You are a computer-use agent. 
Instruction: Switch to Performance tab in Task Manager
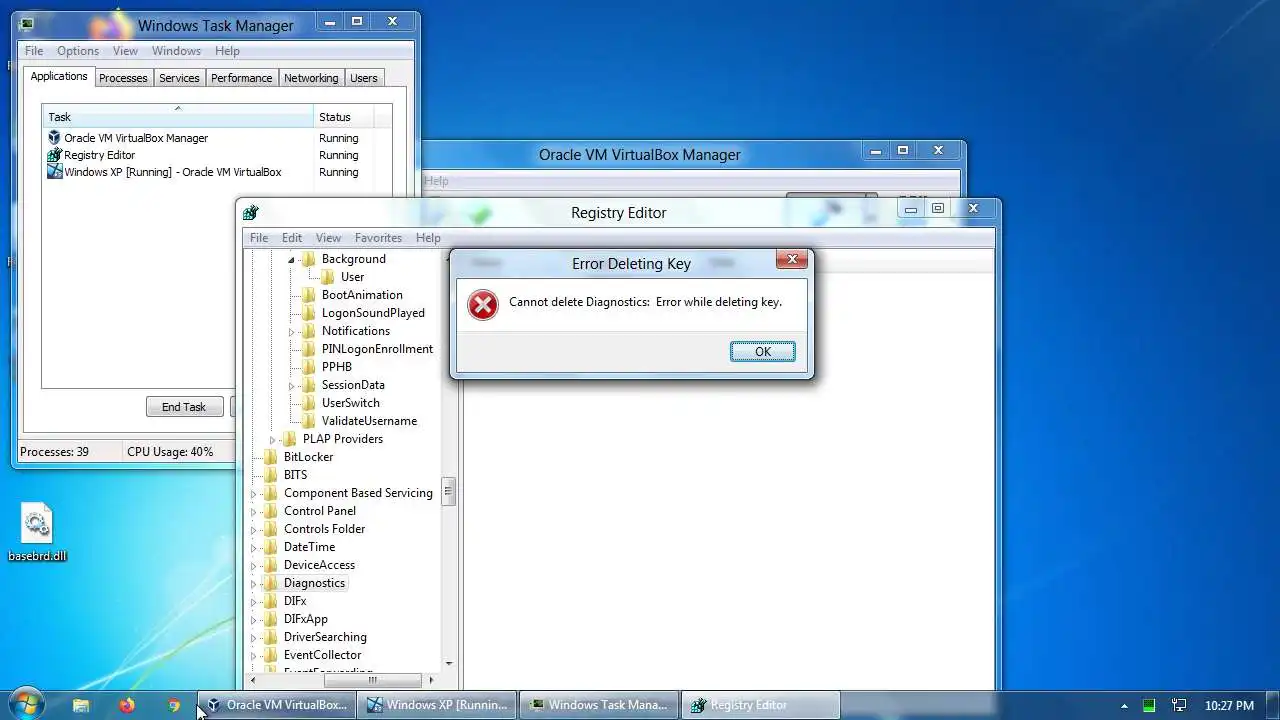(x=241, y=78)
